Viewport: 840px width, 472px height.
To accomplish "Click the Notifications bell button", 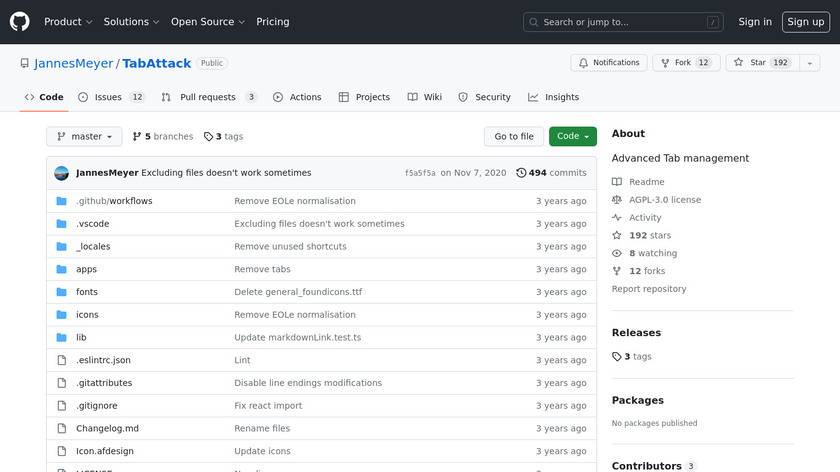I will point(609,63).
